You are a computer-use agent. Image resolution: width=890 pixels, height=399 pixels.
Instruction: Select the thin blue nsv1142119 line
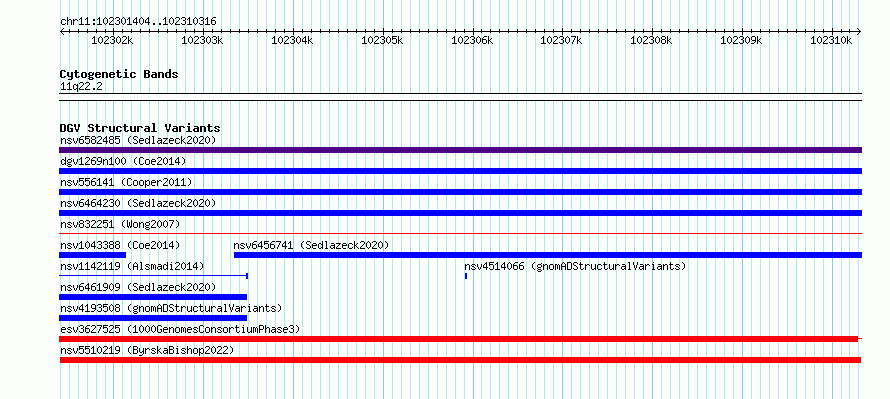click(x=153, y=276)
